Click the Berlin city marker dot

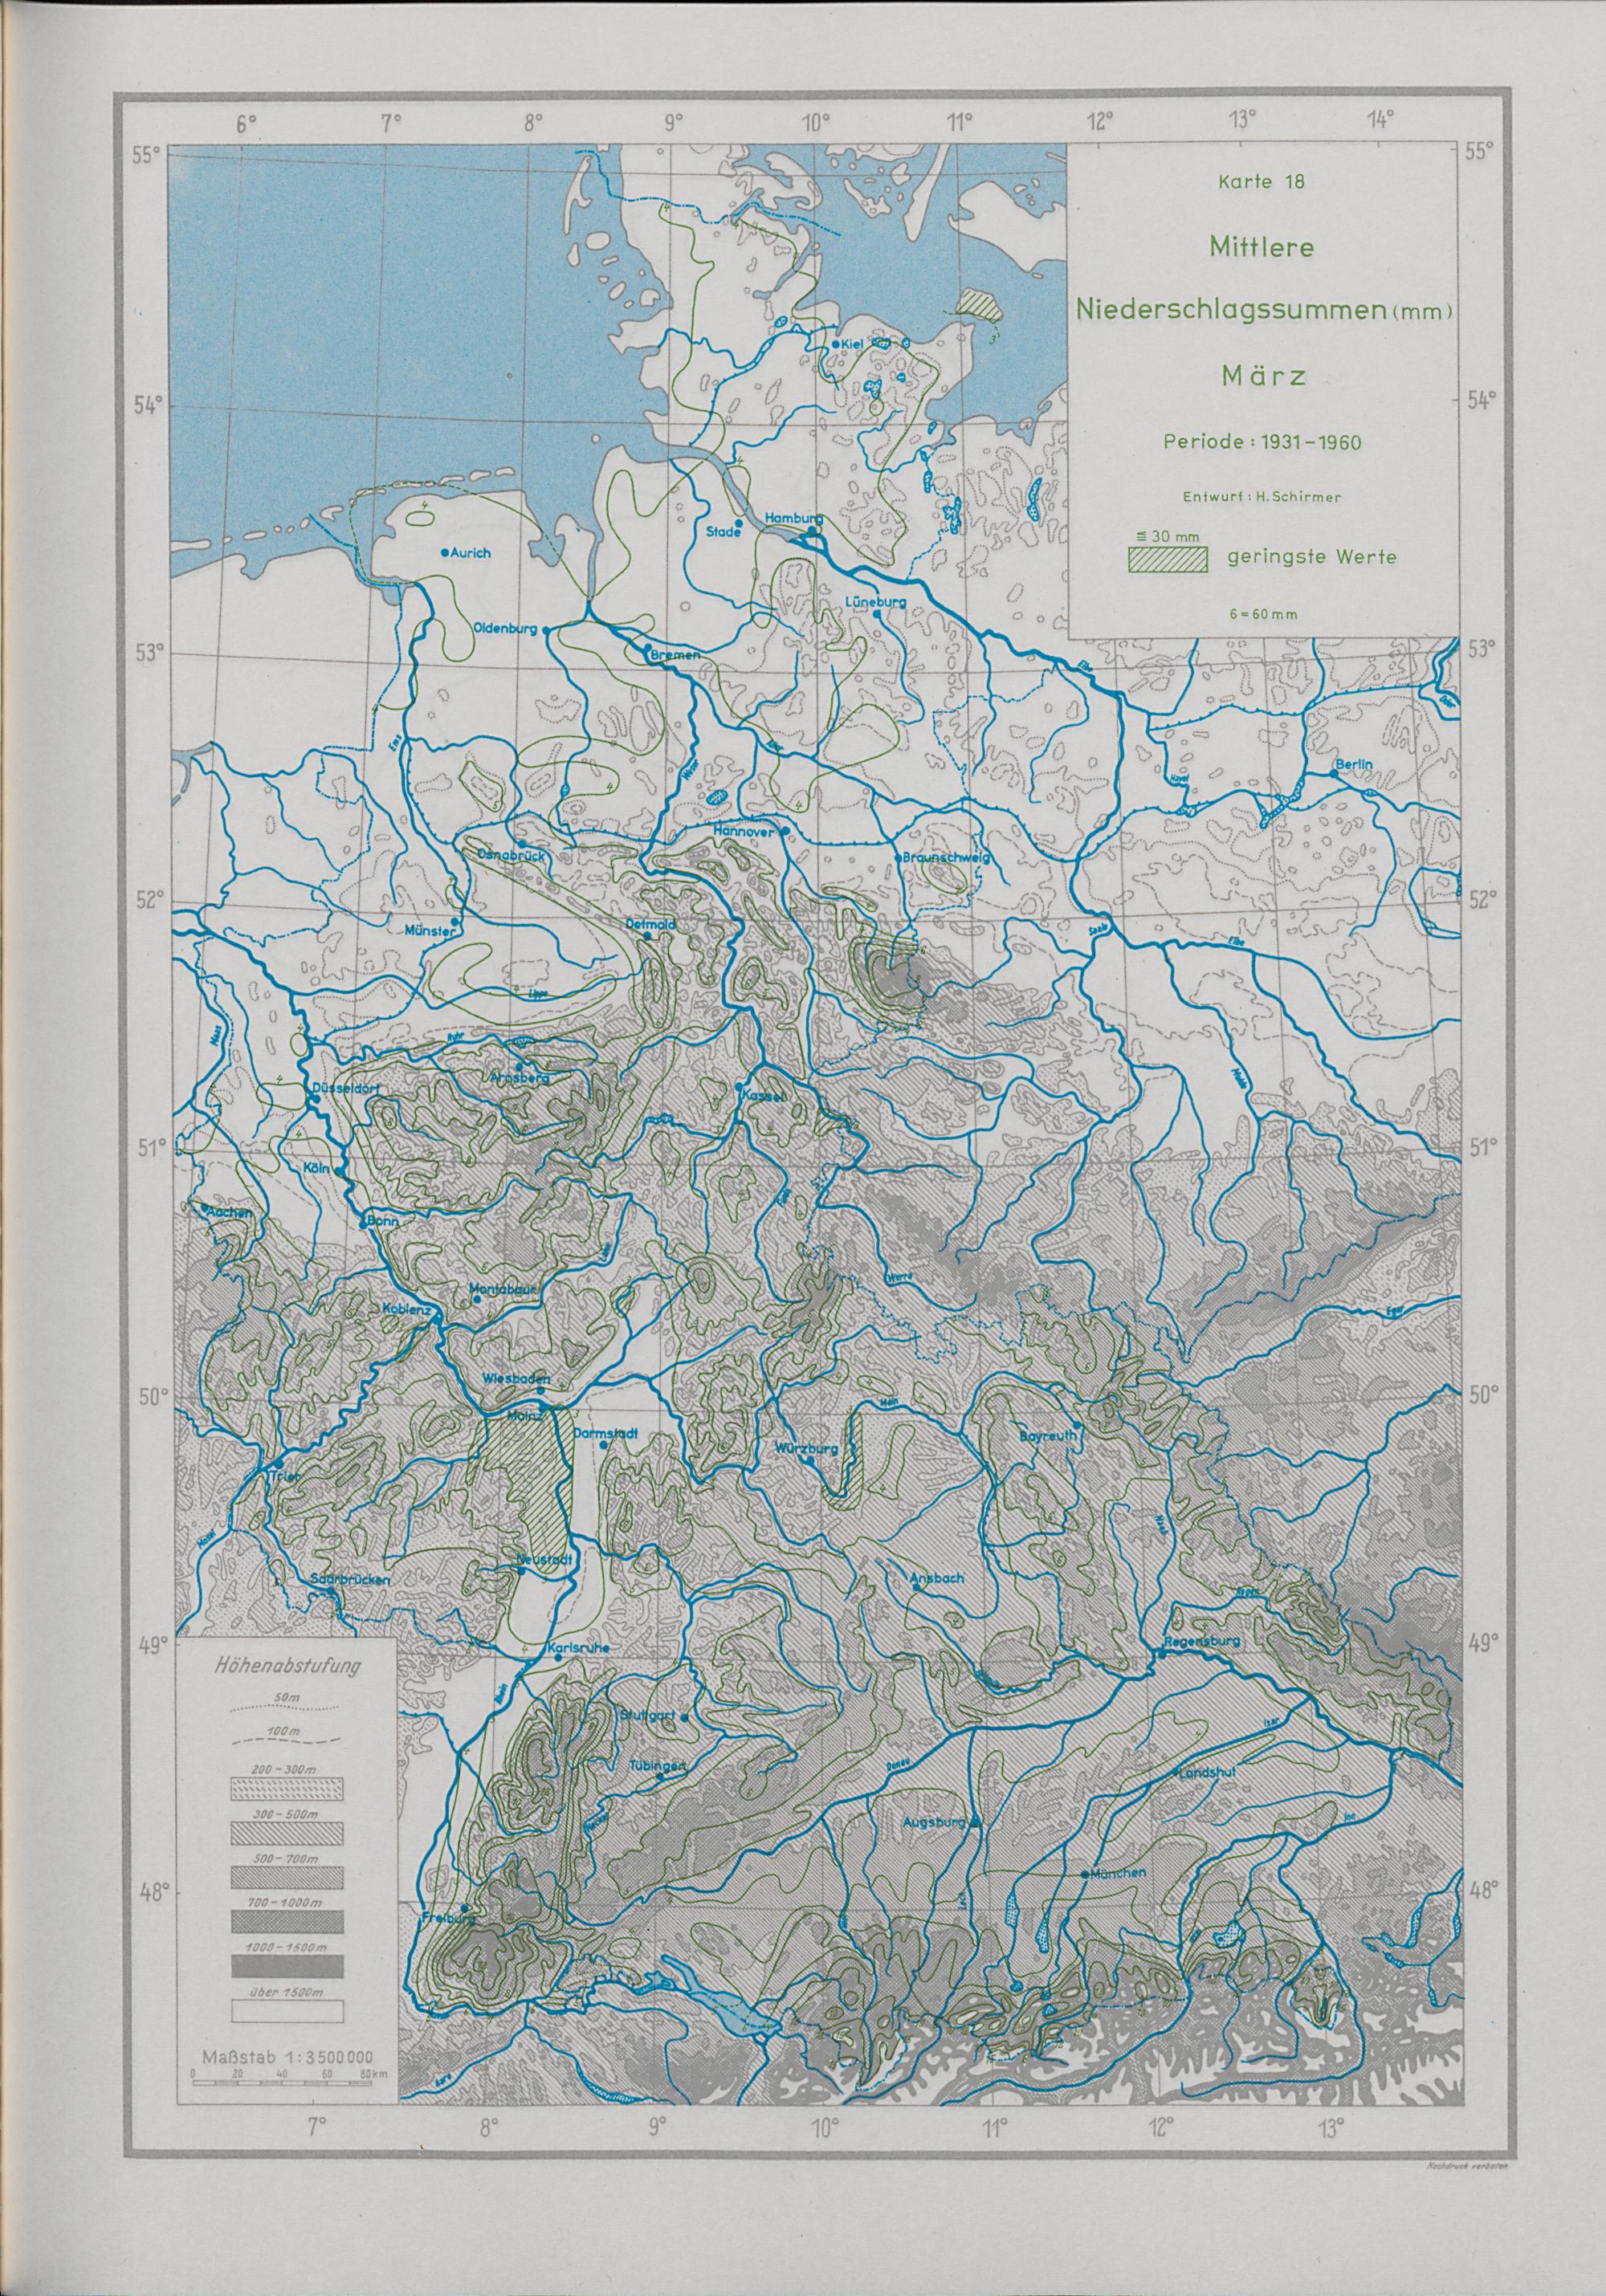point(1335,773)
